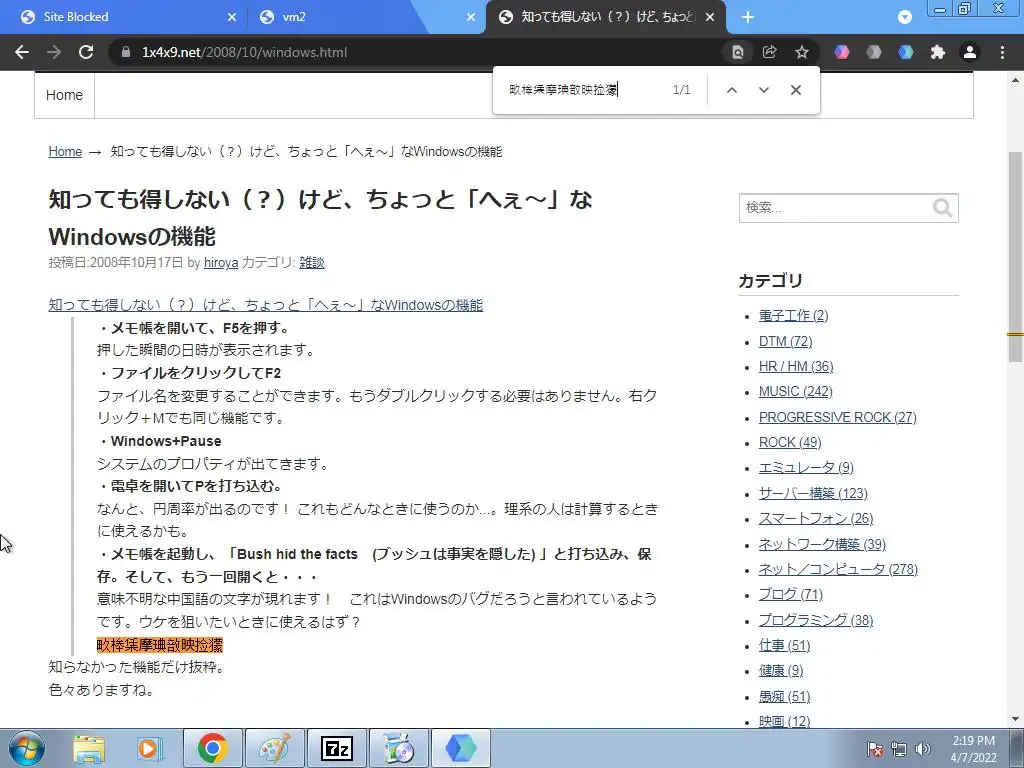Go back to the previous page
Screen dimensions: 1024x768
pyautogui.click(x=22, y=52)
